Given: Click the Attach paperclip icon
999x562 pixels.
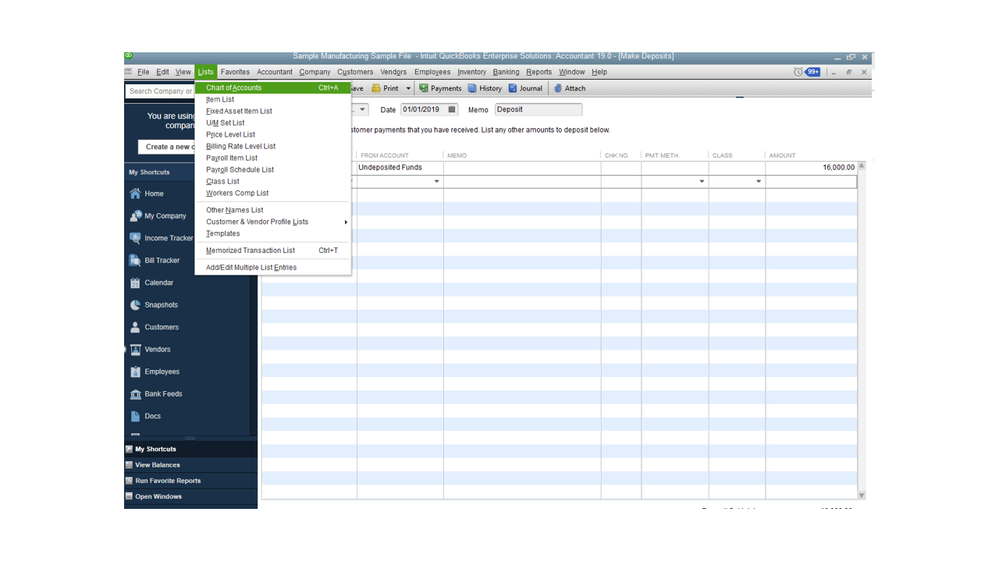Looking at the screenshot, I should click(558, 89).
